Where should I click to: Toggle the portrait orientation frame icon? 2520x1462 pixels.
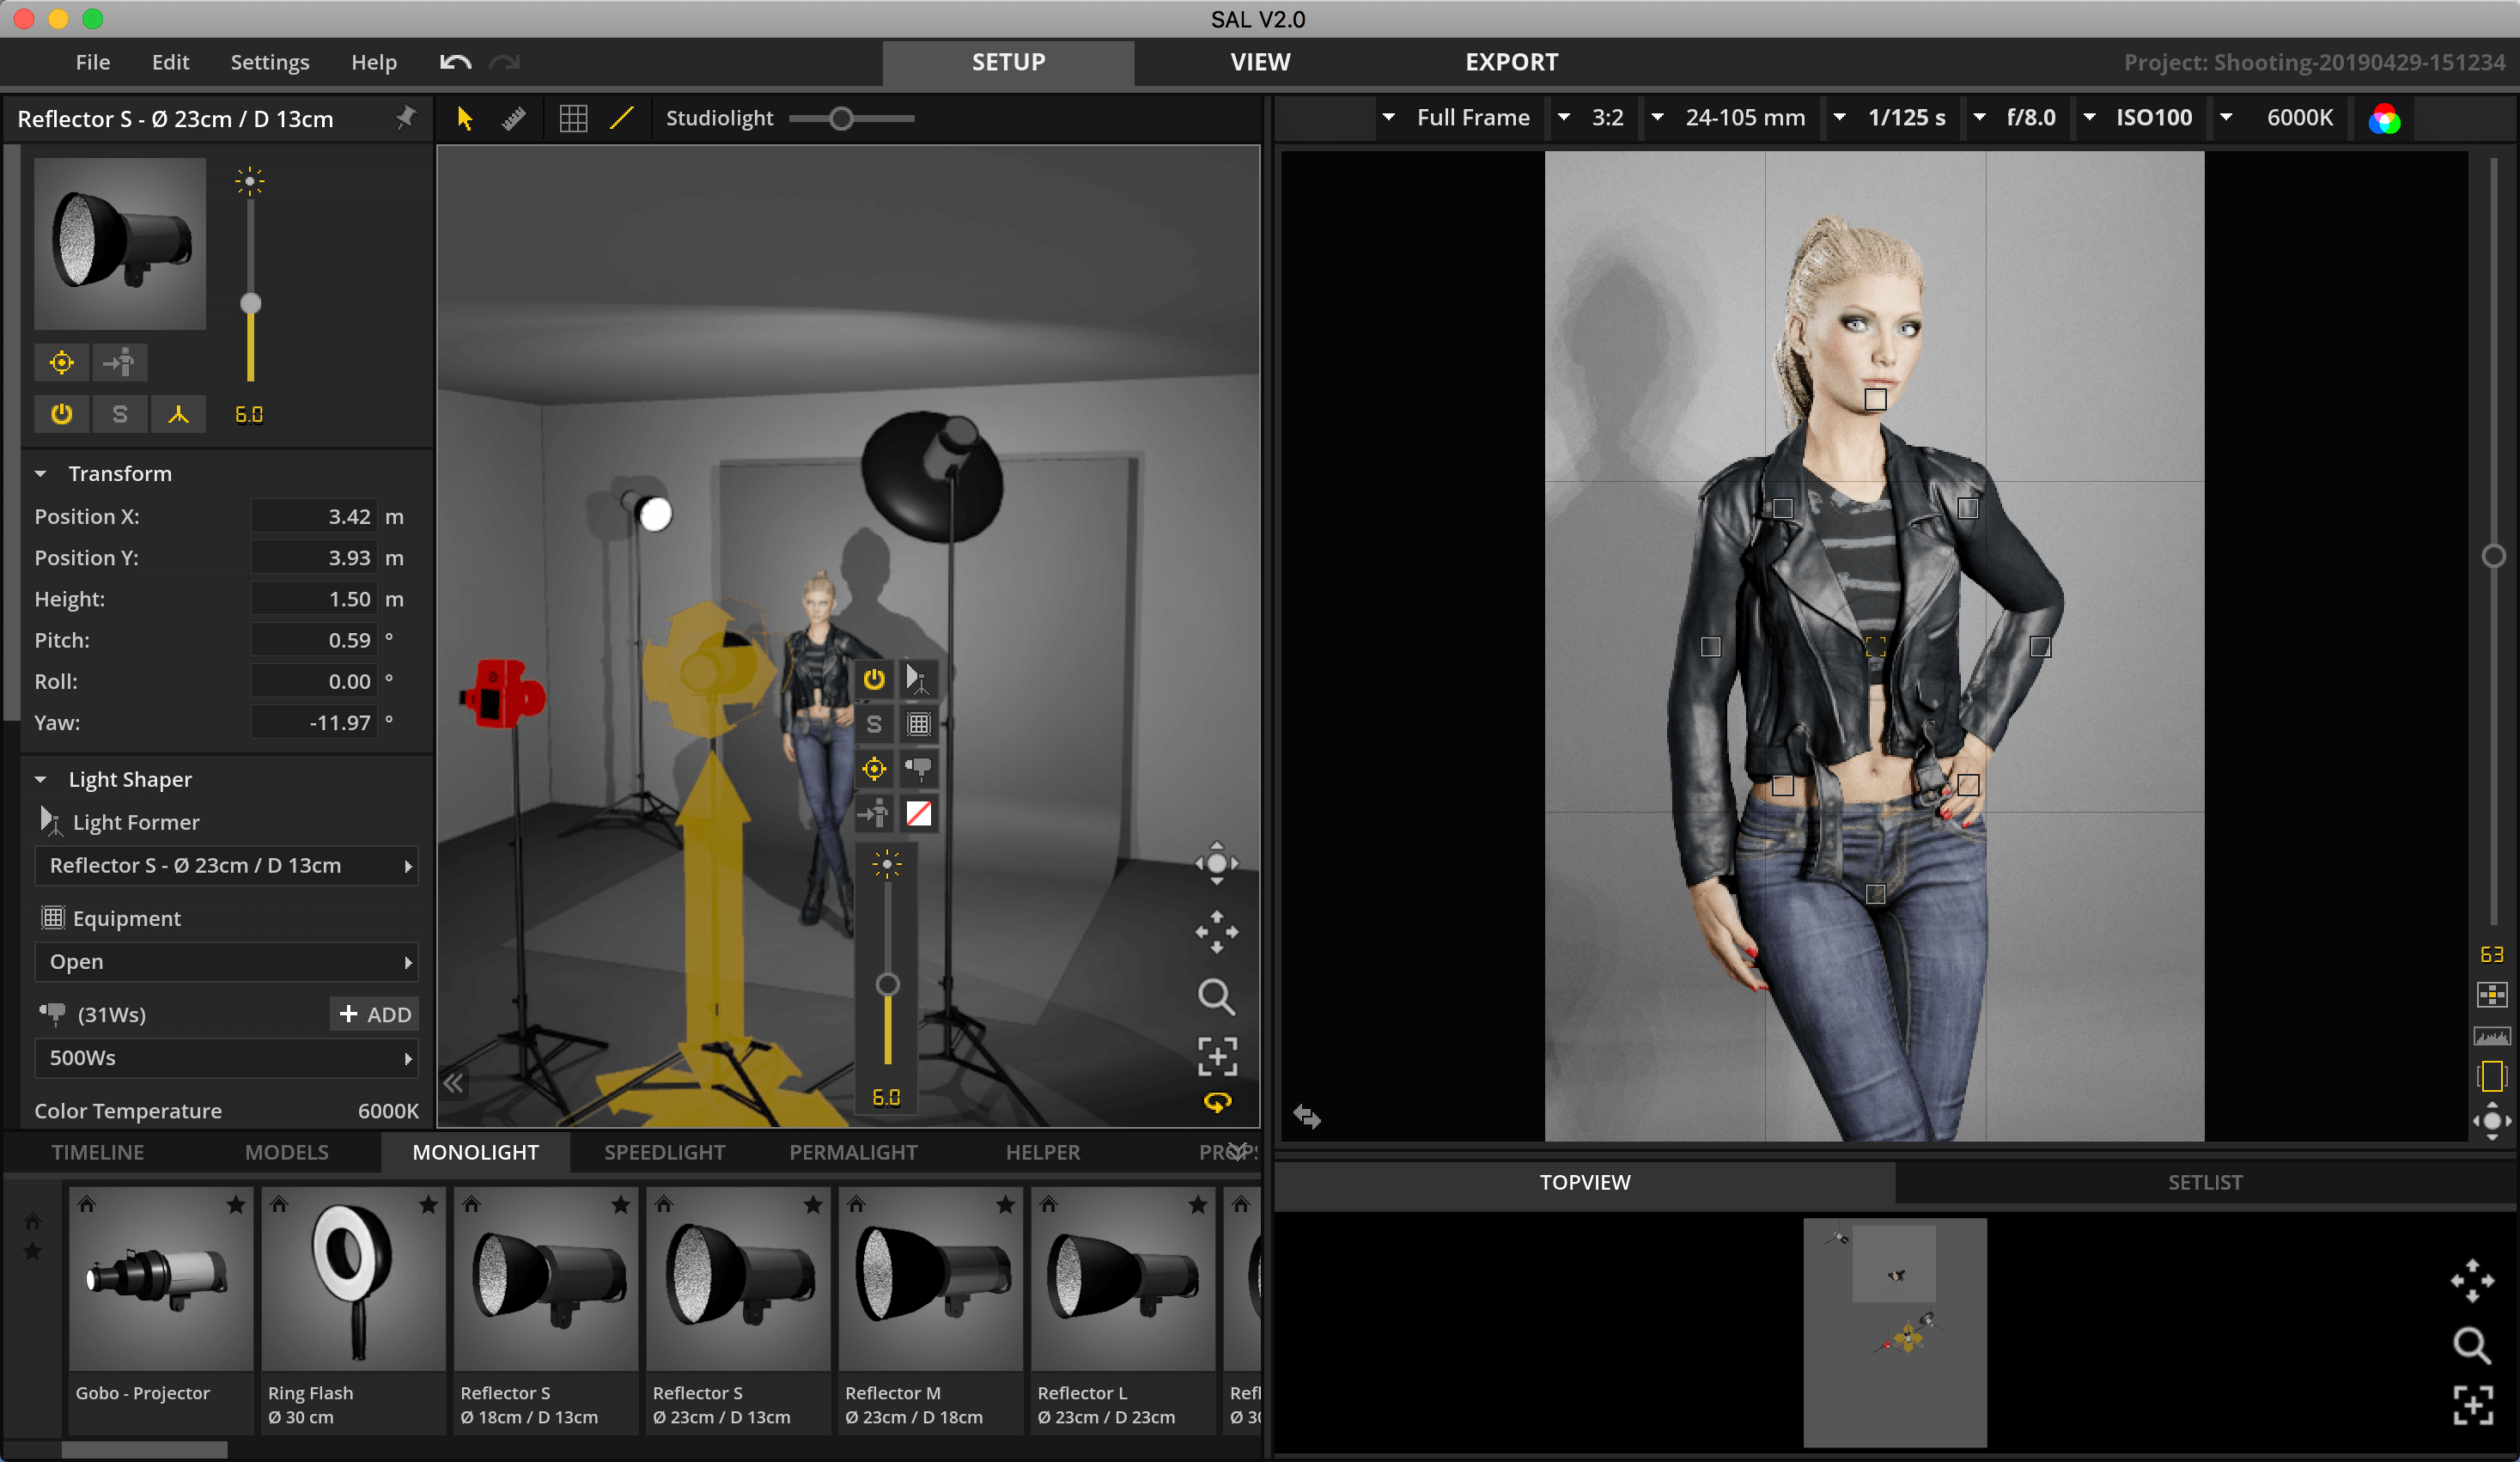[2491, 1077]
